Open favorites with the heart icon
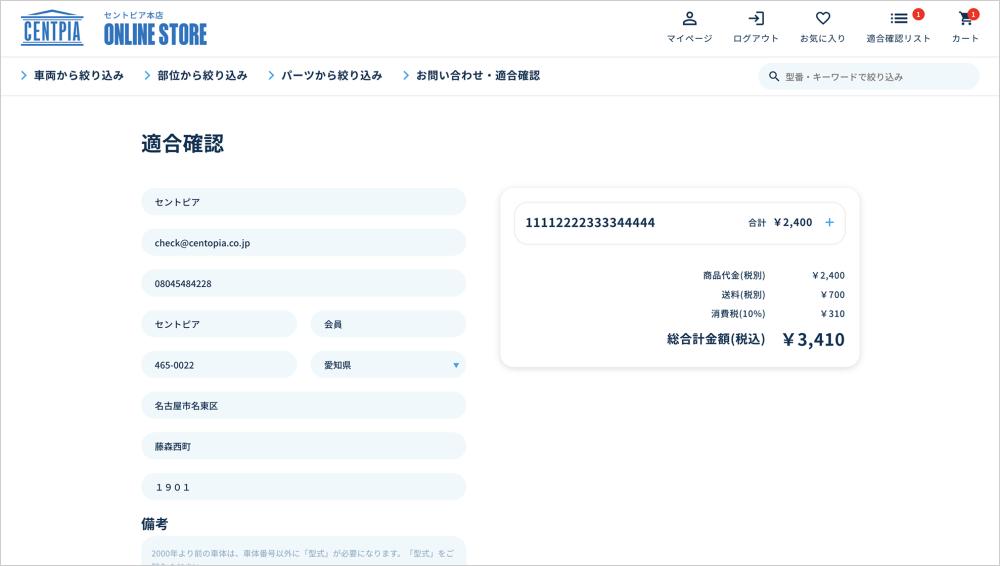1000x566 pixels. [822, 19]
